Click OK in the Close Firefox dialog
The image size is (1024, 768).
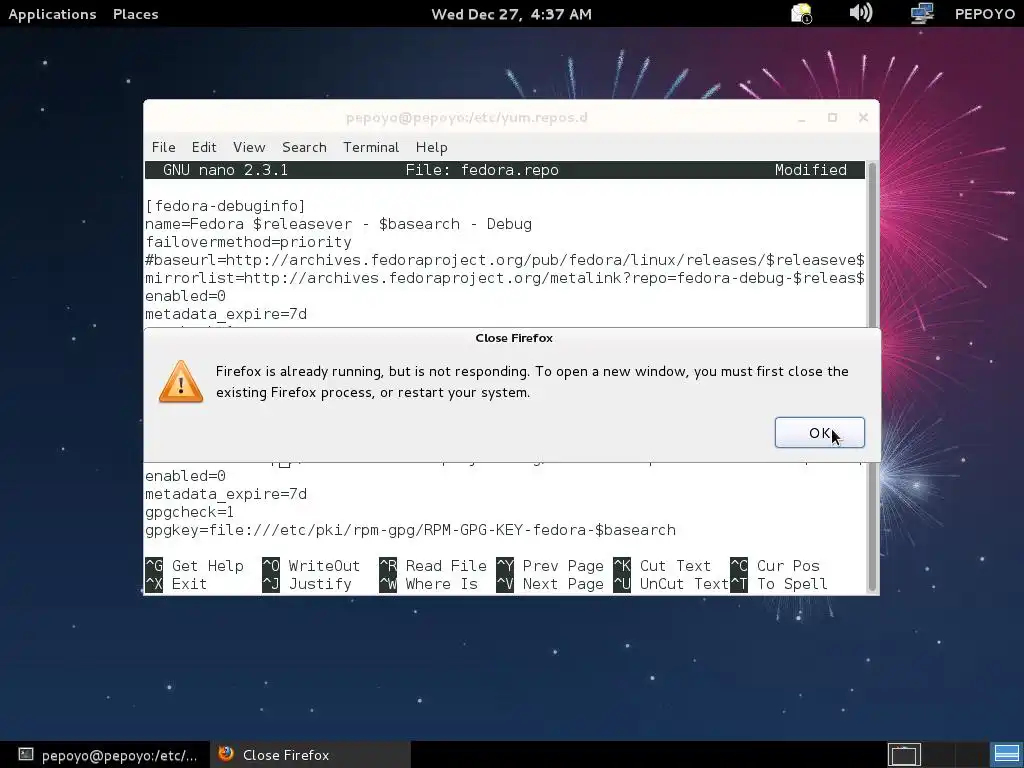point(820,432)
